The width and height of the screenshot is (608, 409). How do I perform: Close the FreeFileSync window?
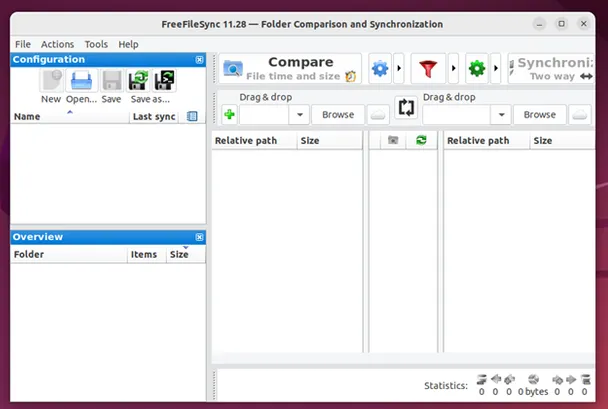(x=584, y=24)
